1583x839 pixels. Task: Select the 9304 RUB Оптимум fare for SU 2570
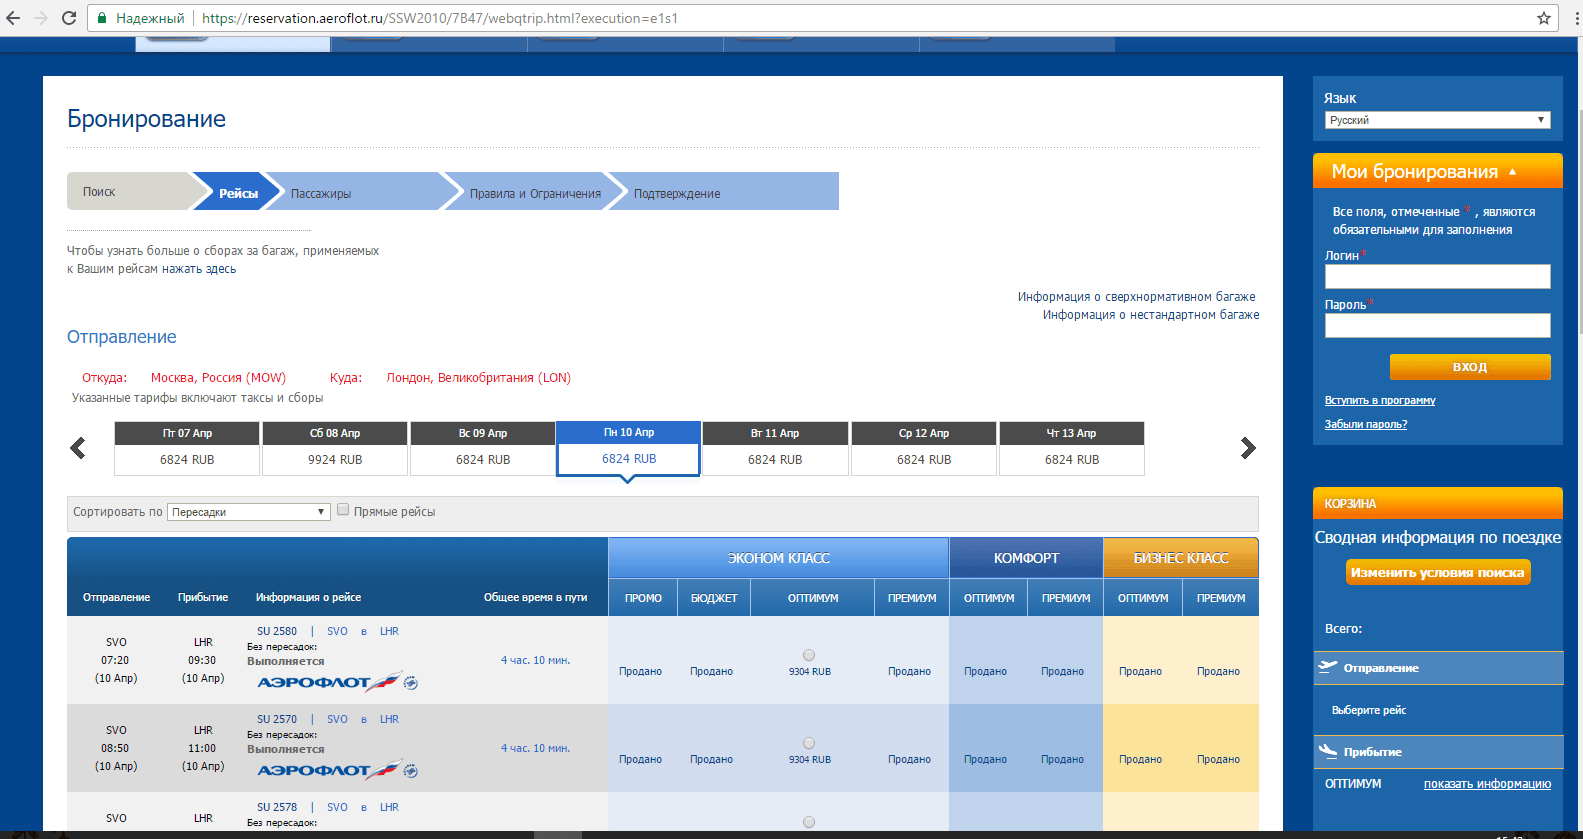tap(809, 744)
